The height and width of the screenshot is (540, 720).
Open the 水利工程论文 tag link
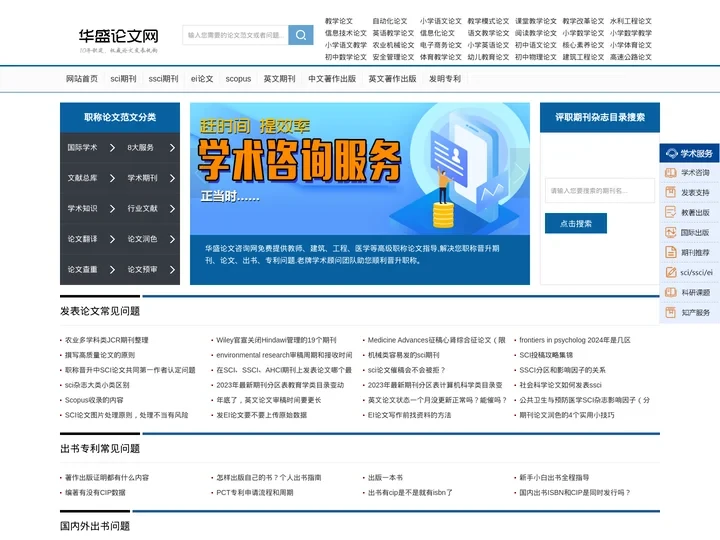pos(631,21)
